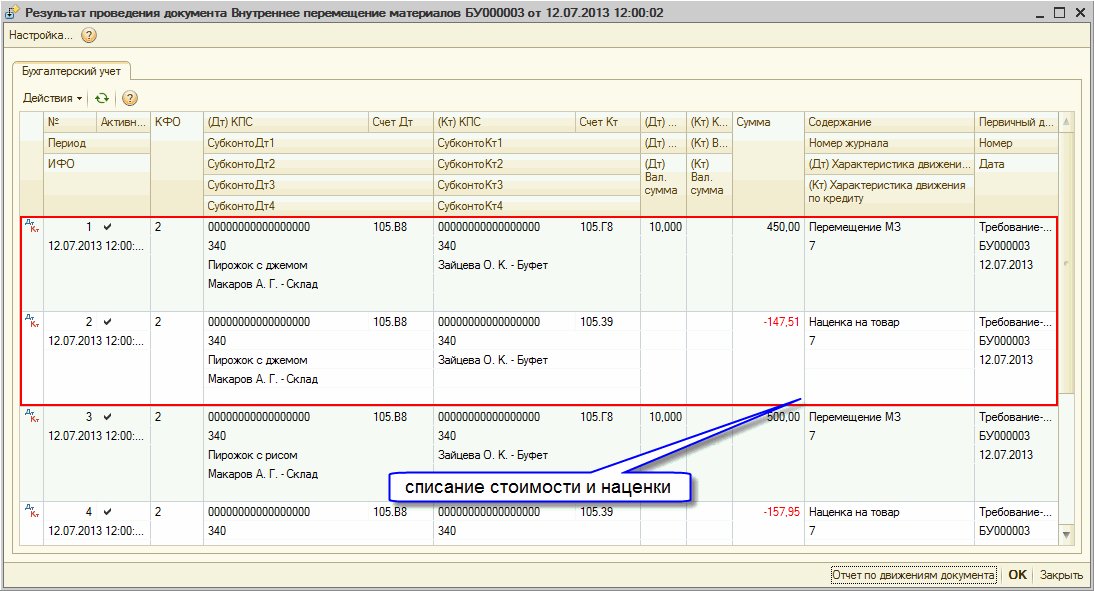The image size is (1094, 591).
Task: Open the Действия dropdown menu
Action: click(x=52, y=98)
